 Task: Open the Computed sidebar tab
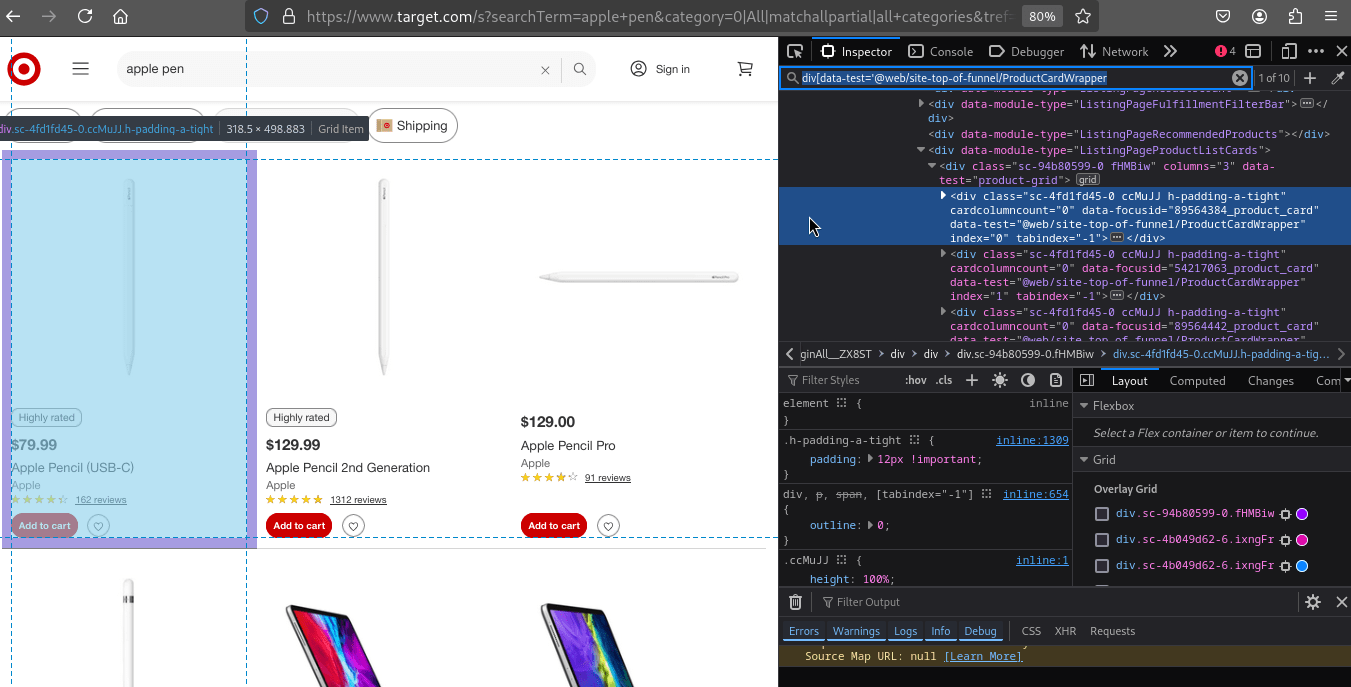(x=1197, y=380)
